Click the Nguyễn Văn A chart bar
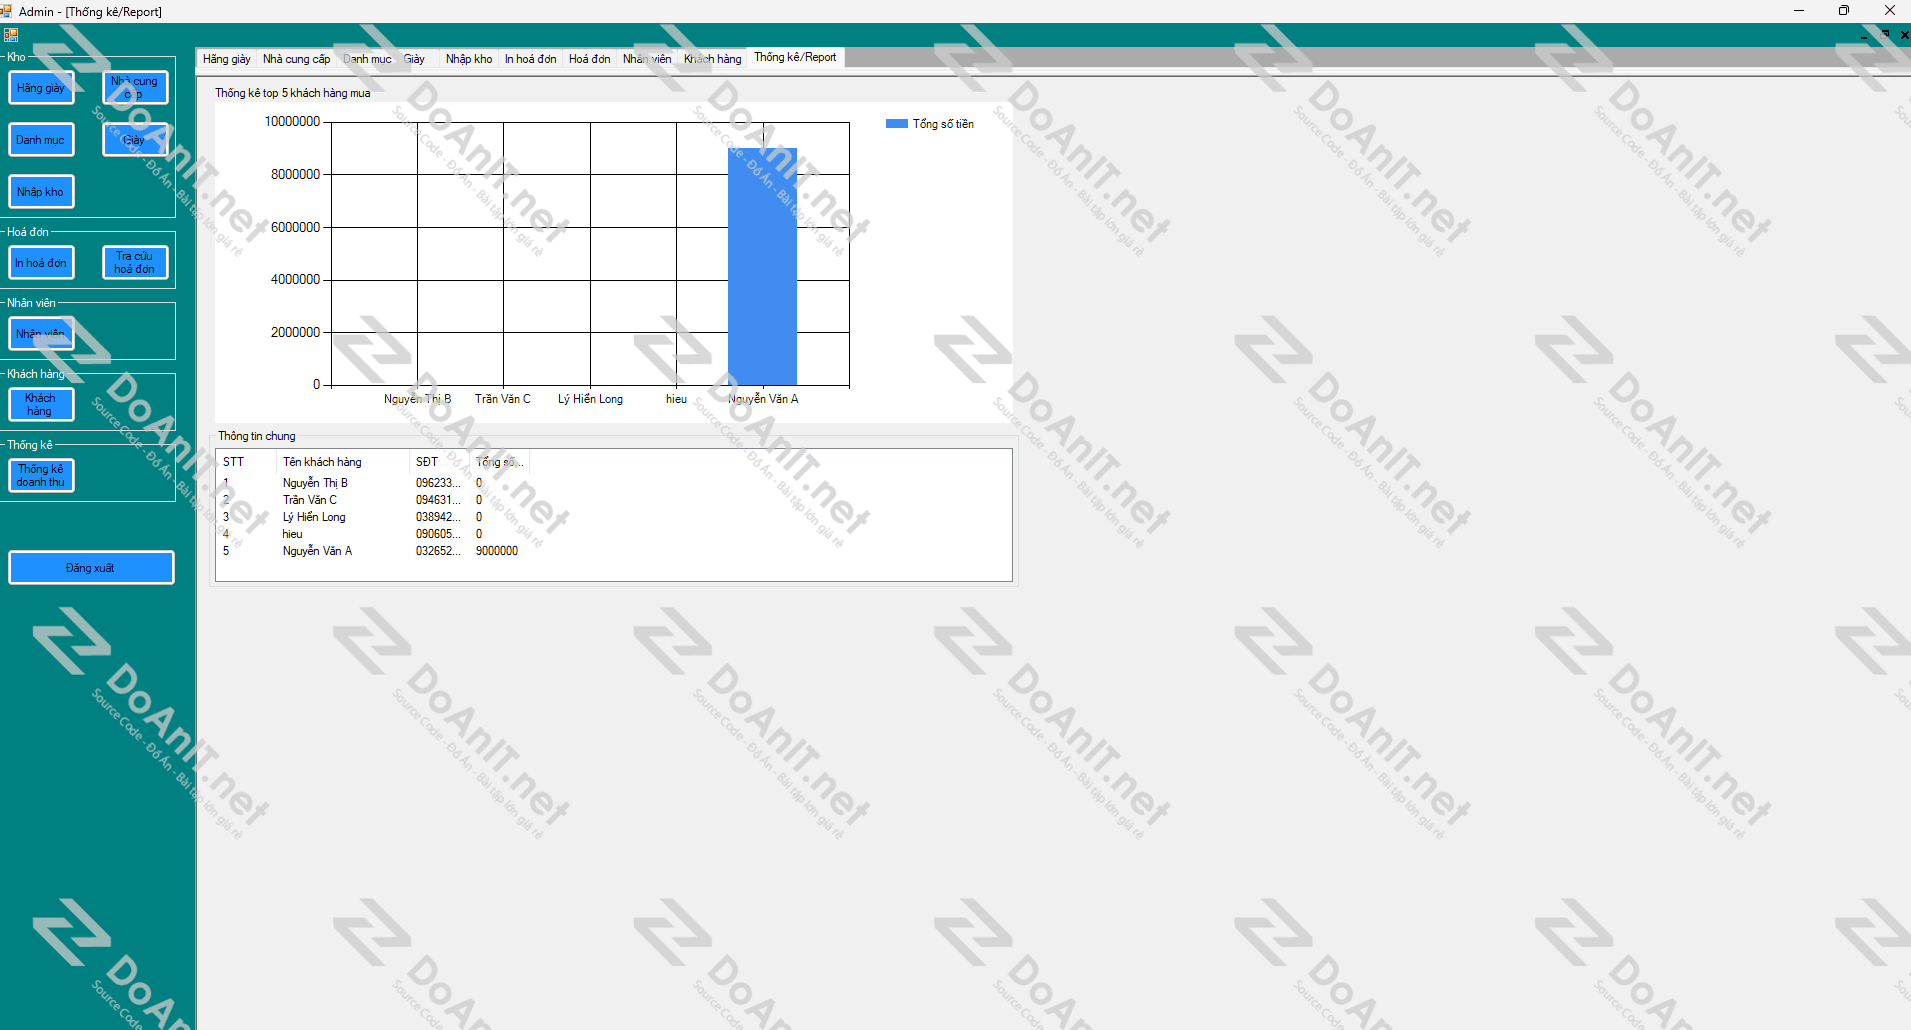 [x=762, y=266]
